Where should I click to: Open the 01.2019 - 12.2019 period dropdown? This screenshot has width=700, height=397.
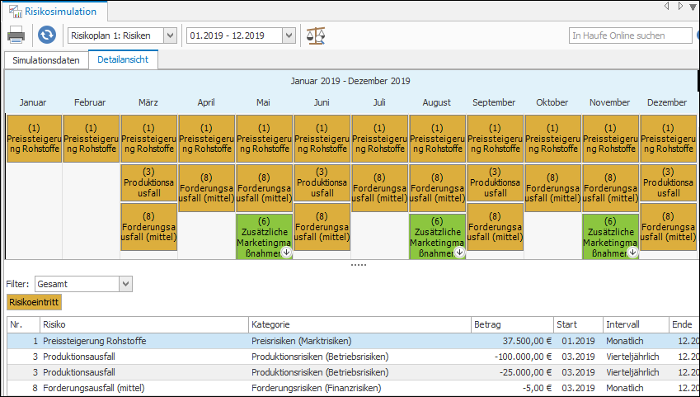click(289, 36)
